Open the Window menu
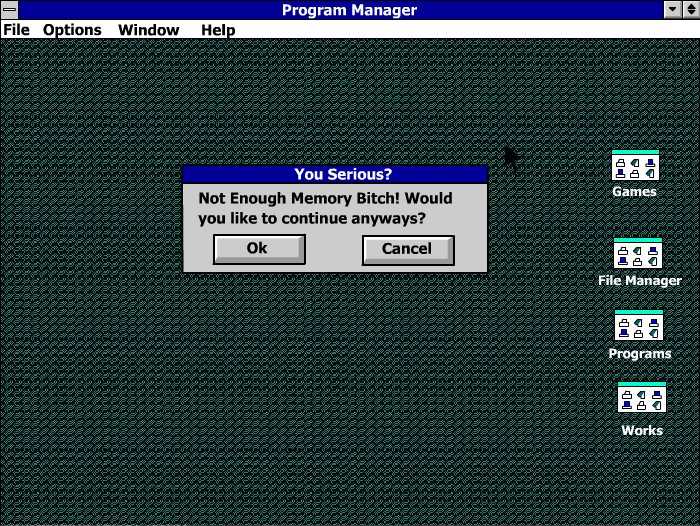This screenshot has width=700, height=526. 149,30
